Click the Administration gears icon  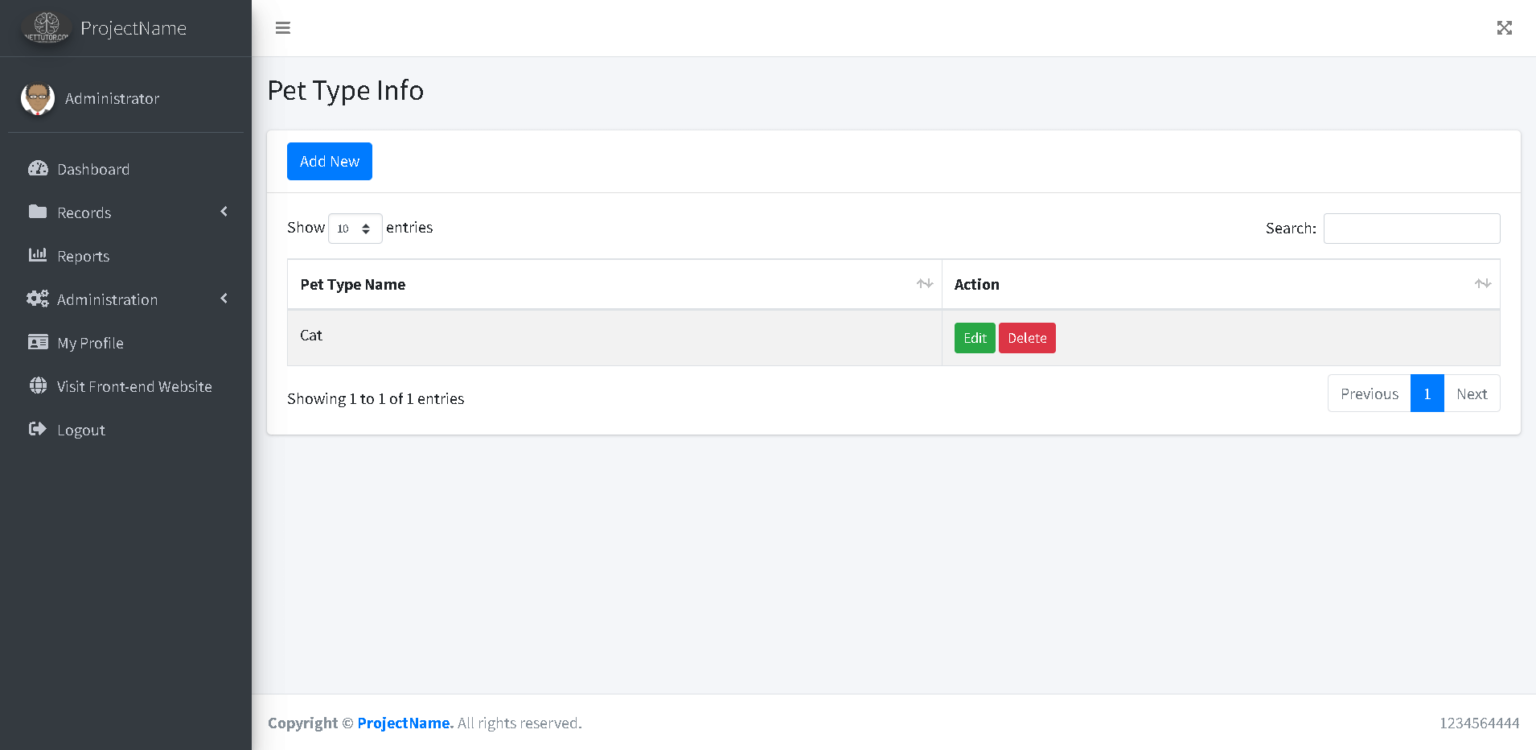37,299
